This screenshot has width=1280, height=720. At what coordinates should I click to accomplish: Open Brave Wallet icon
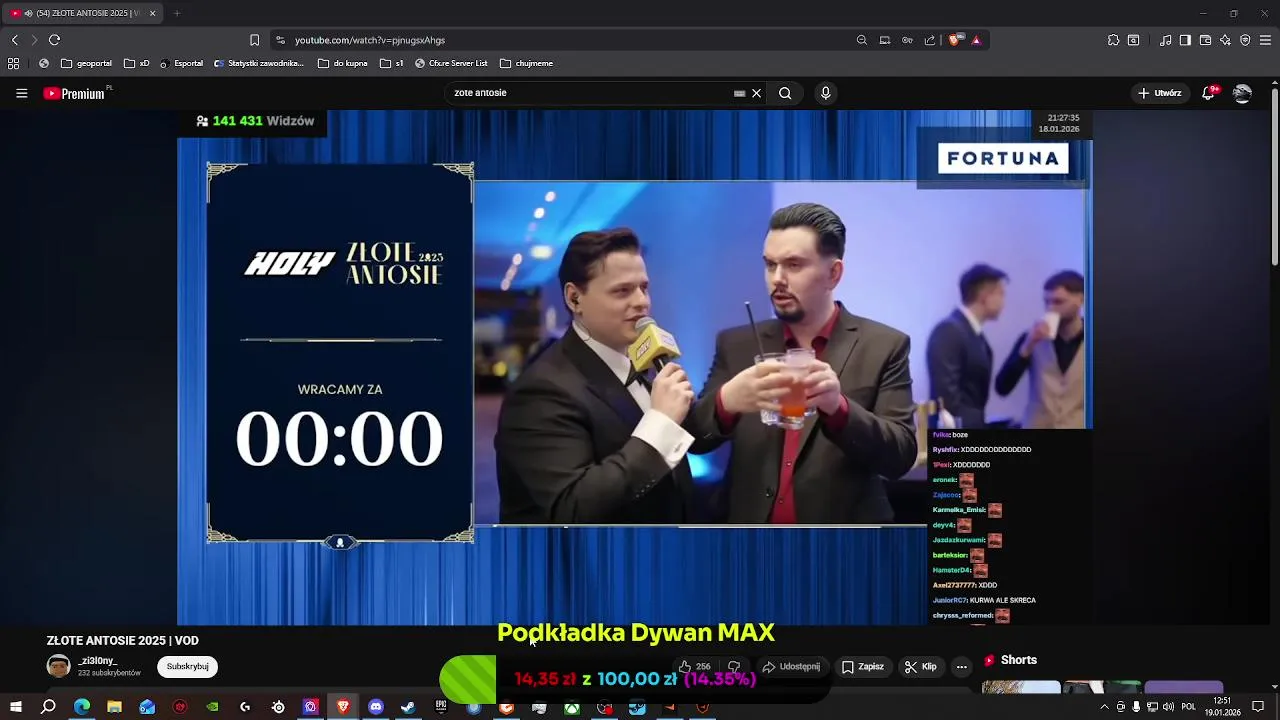(1205, 40)
